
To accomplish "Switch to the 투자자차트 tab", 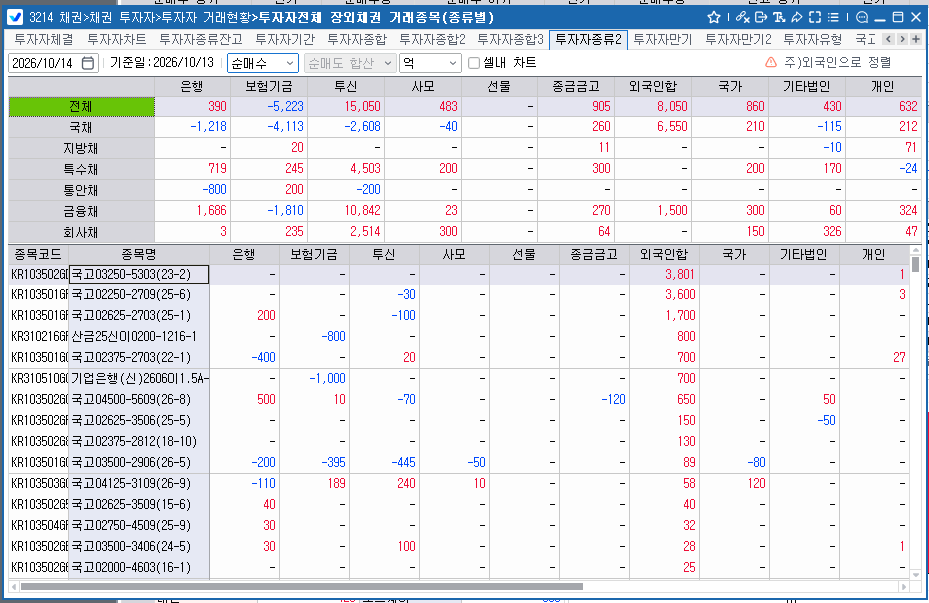I will point(117,40).
